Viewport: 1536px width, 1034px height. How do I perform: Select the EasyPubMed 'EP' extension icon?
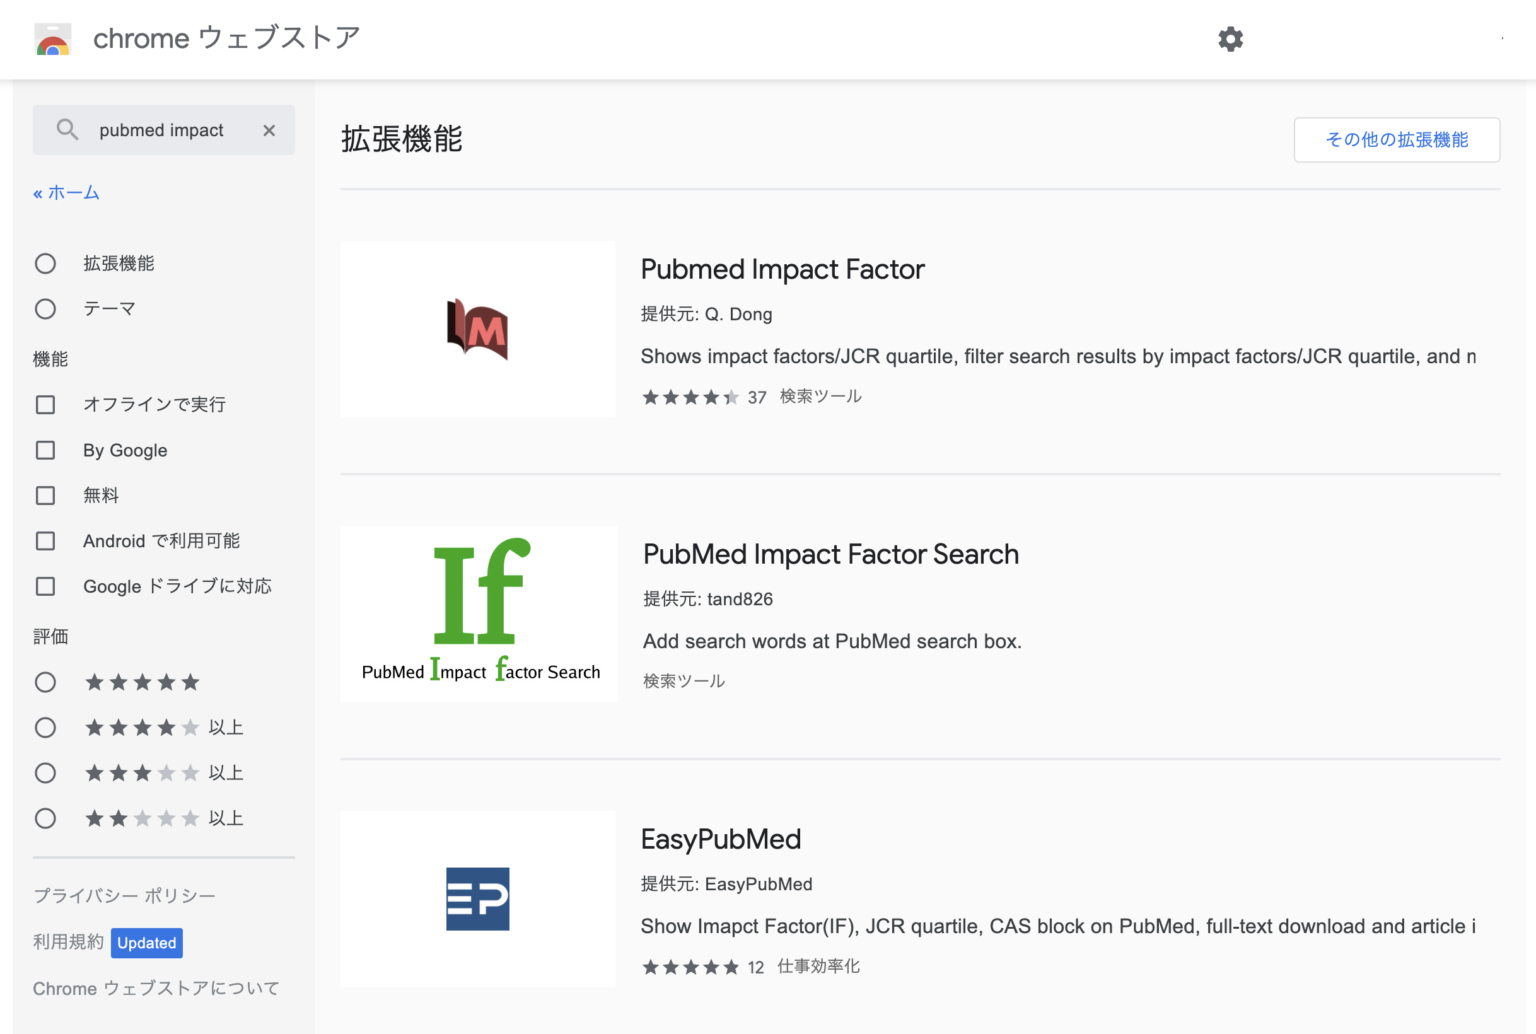click(x=477, y=898)
